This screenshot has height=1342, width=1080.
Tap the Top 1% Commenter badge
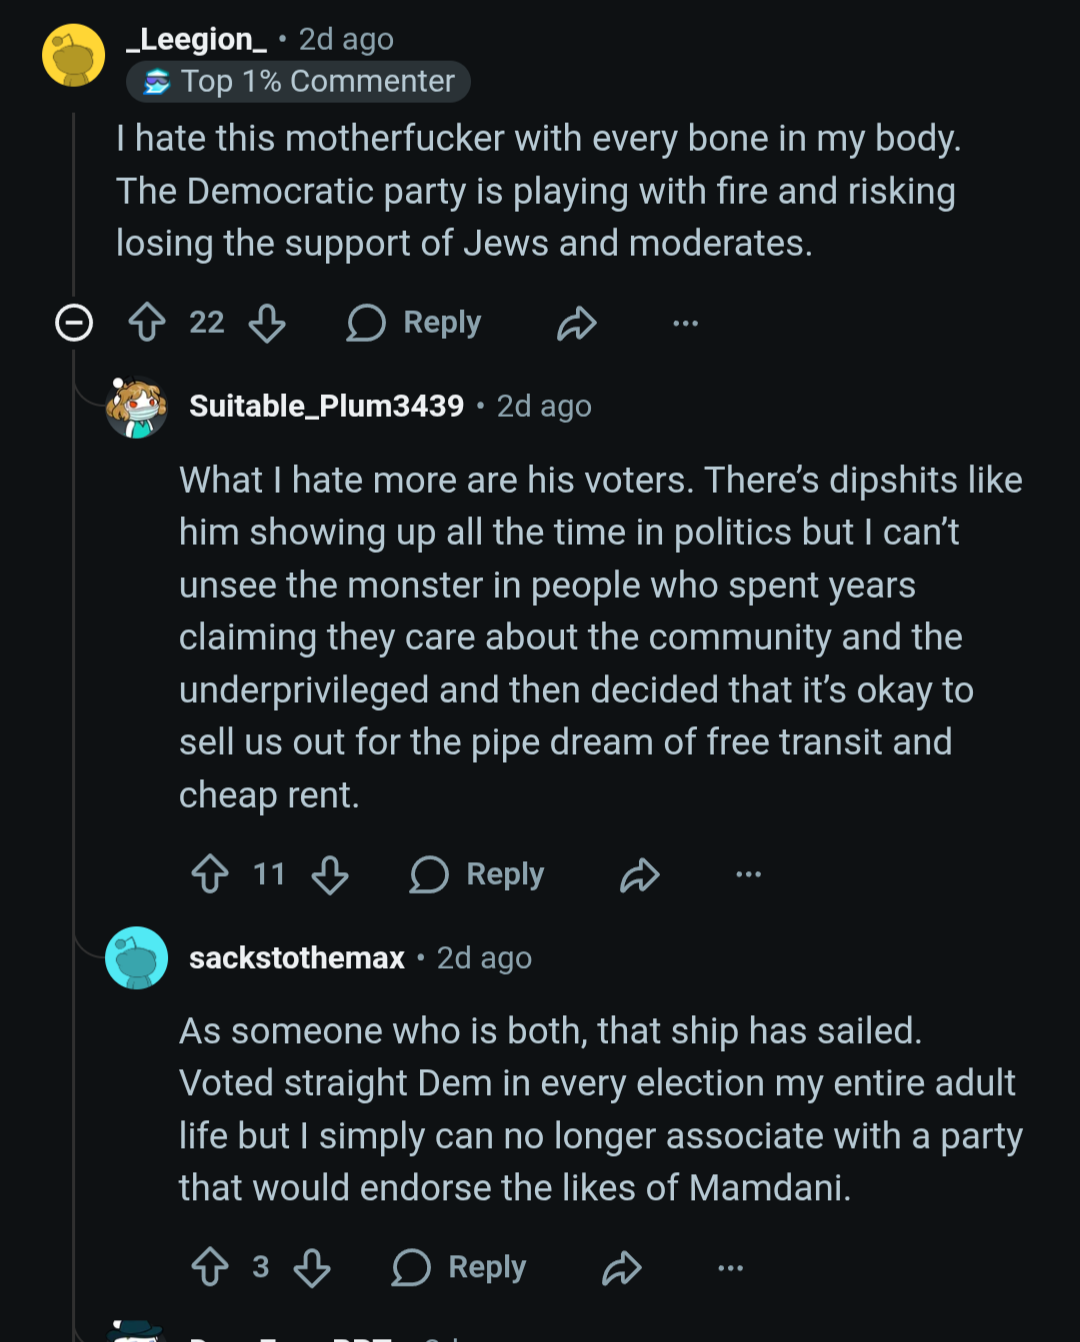298,81
